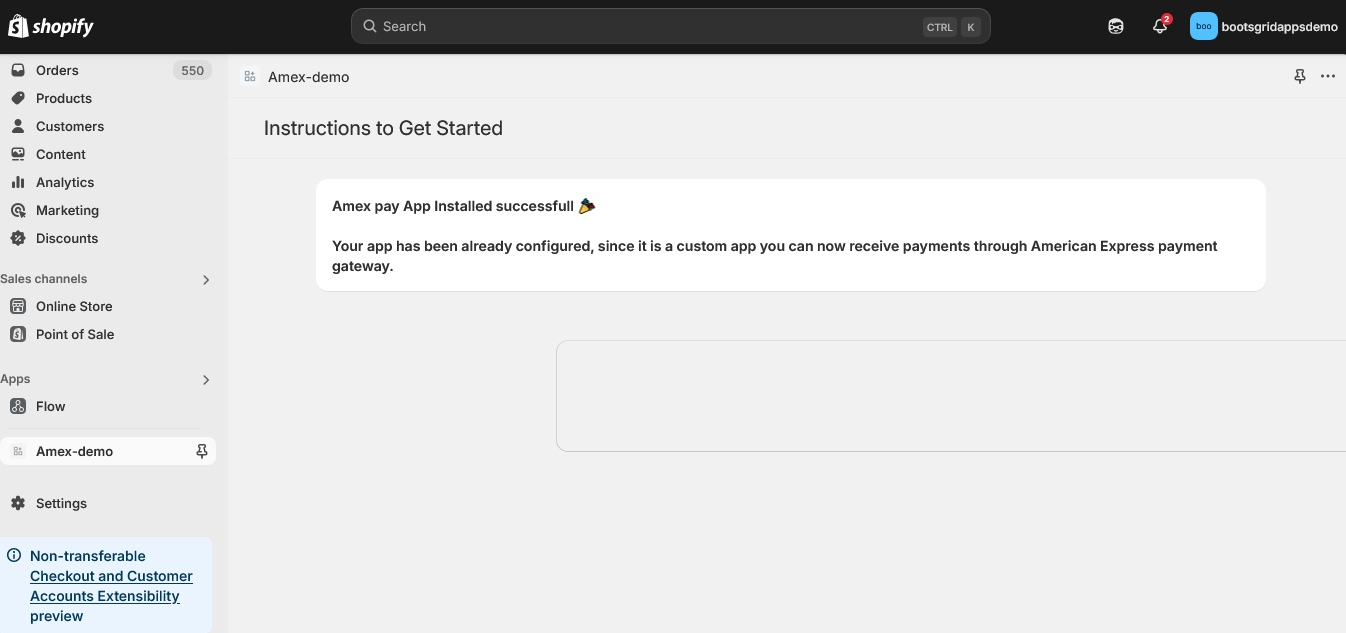Click the boo store avatar
The image size is (1346, 633).
[1203, 27]
